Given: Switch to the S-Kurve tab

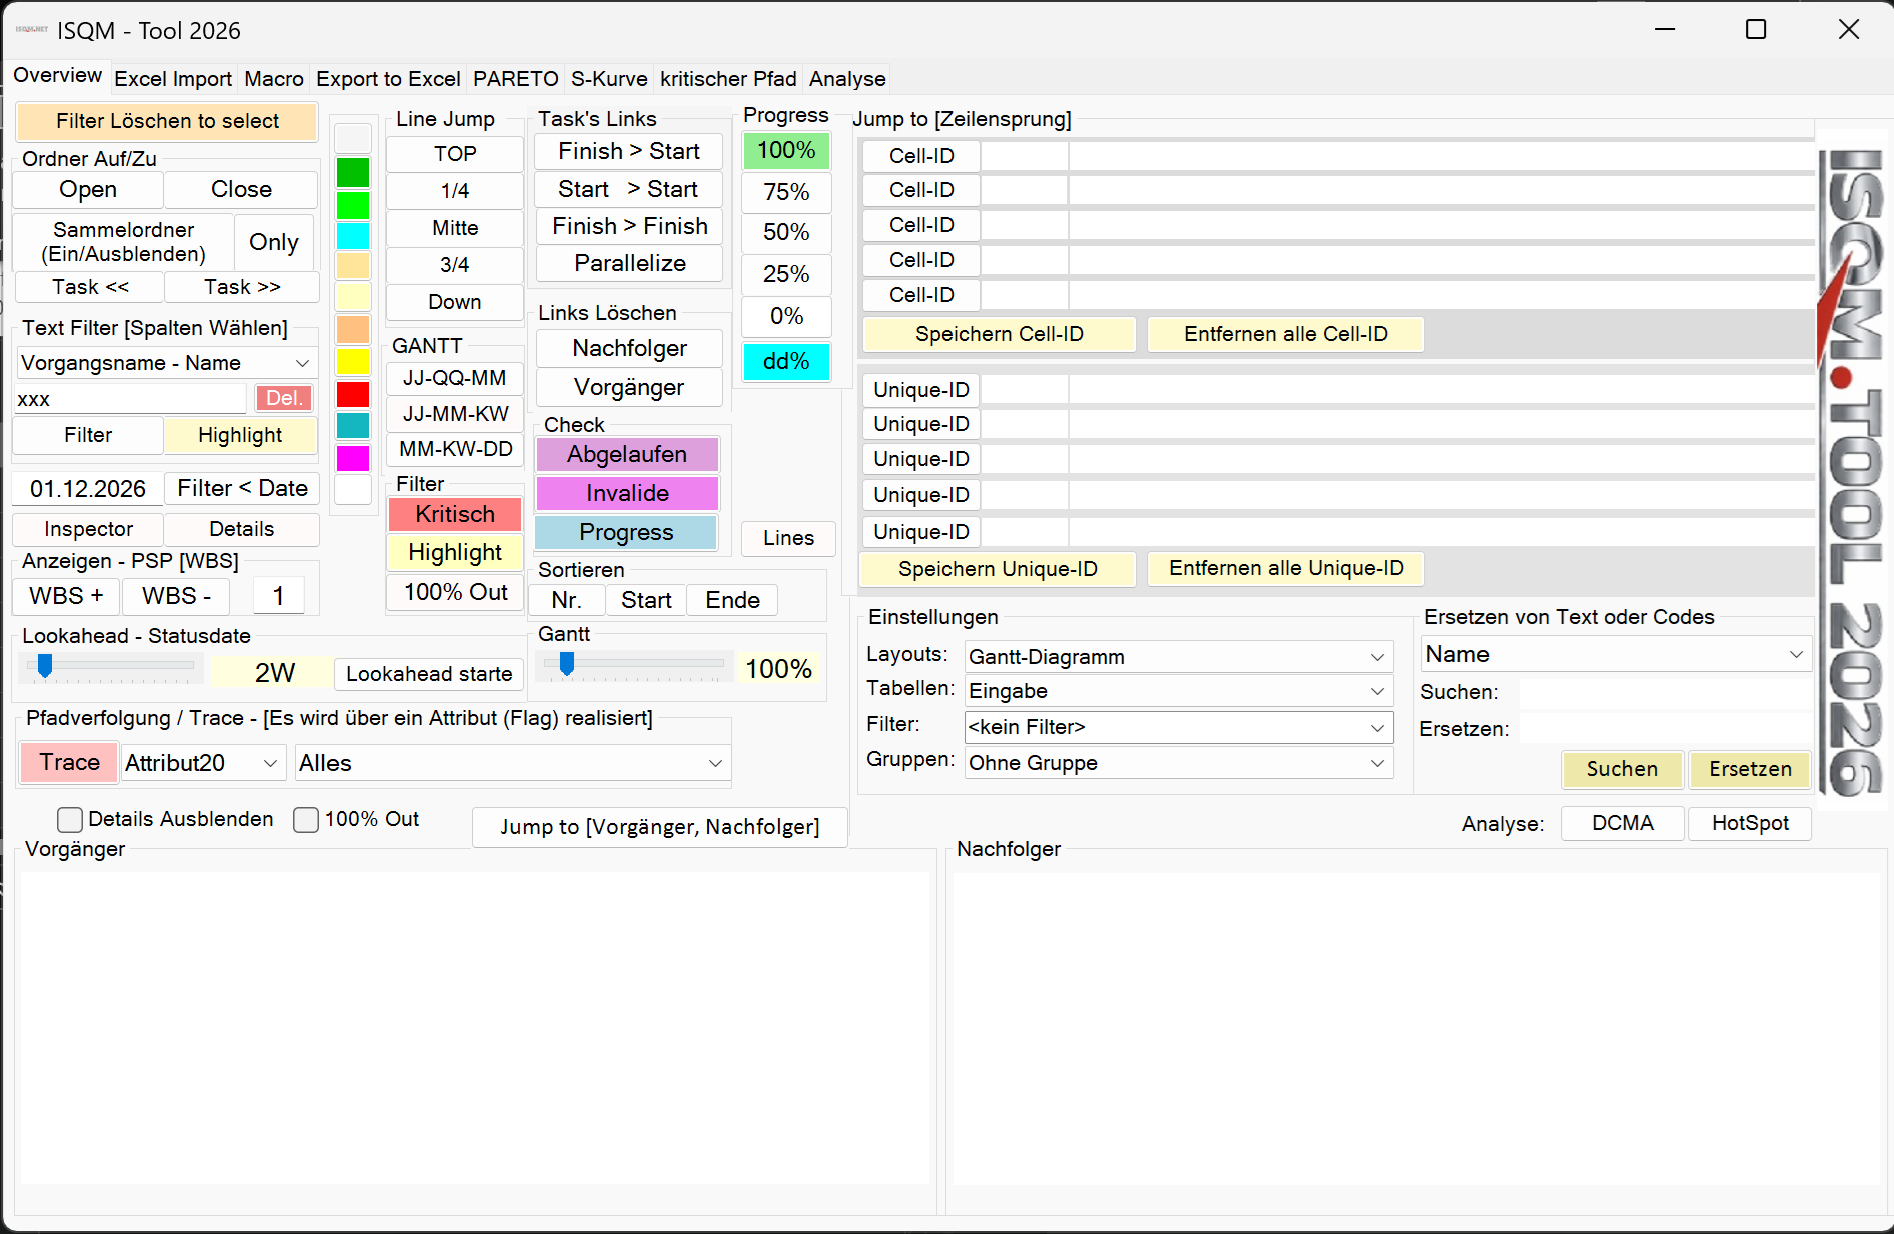Looking at the screenshot, I should (609, 79).
